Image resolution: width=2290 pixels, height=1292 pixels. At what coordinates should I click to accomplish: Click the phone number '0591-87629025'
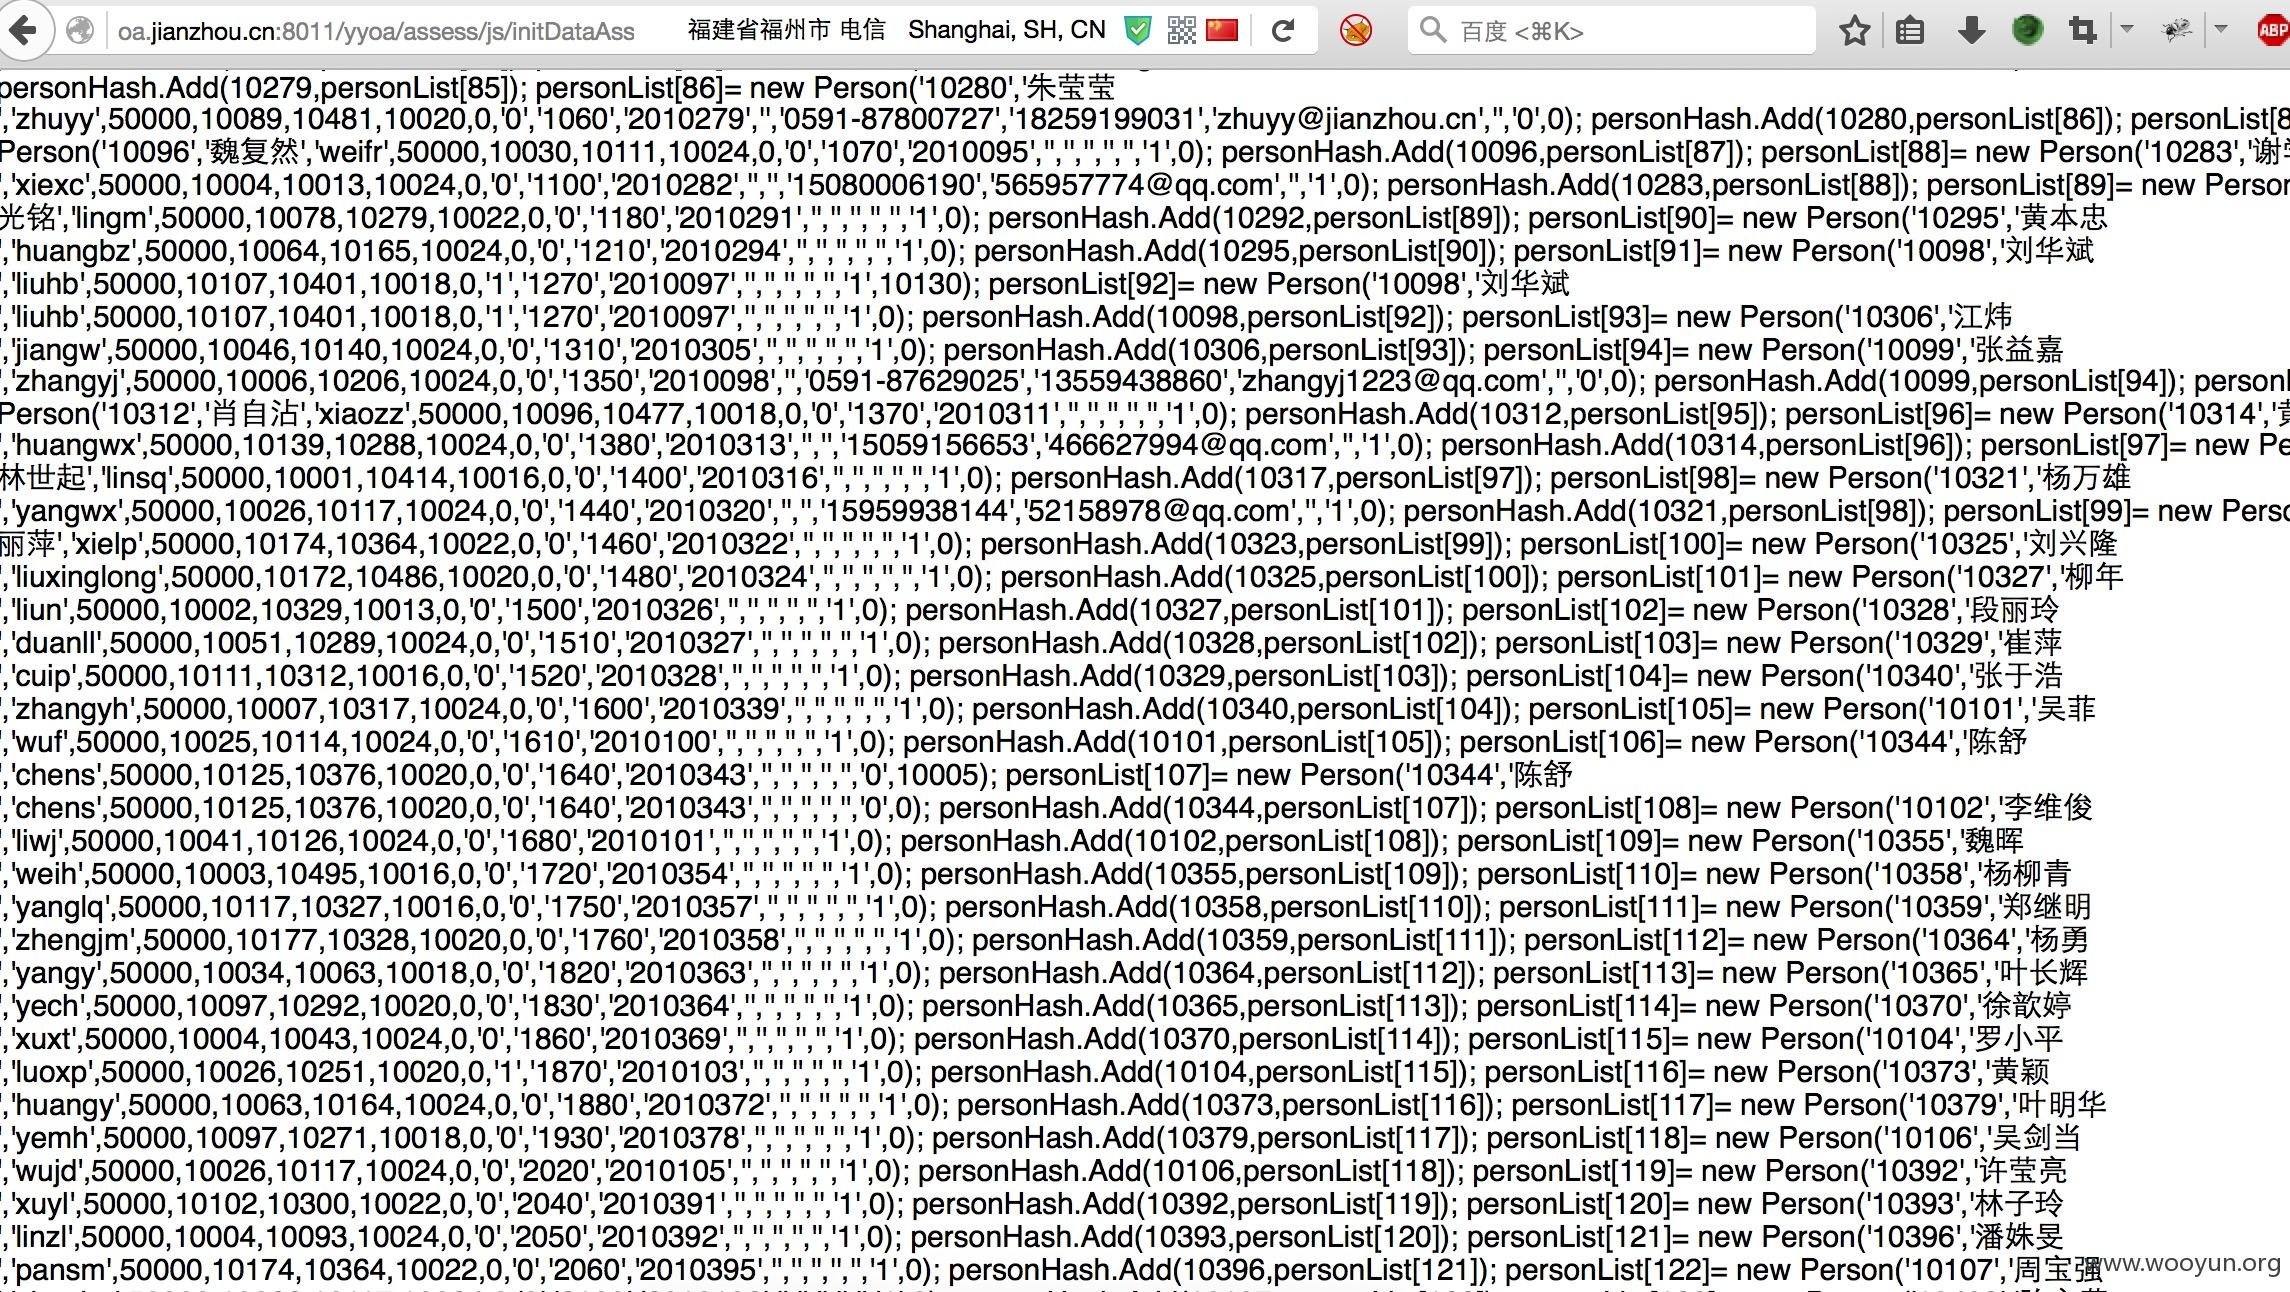[915, 381]
